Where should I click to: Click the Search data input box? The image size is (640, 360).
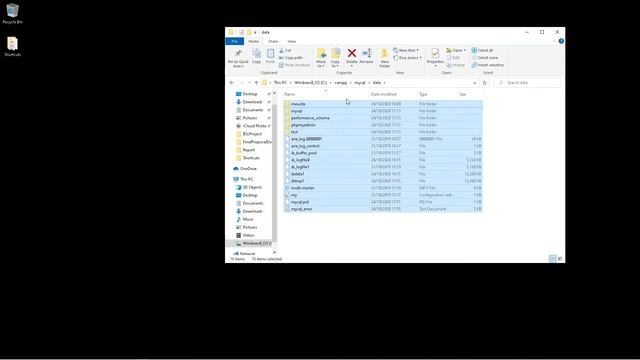[527, 83]
